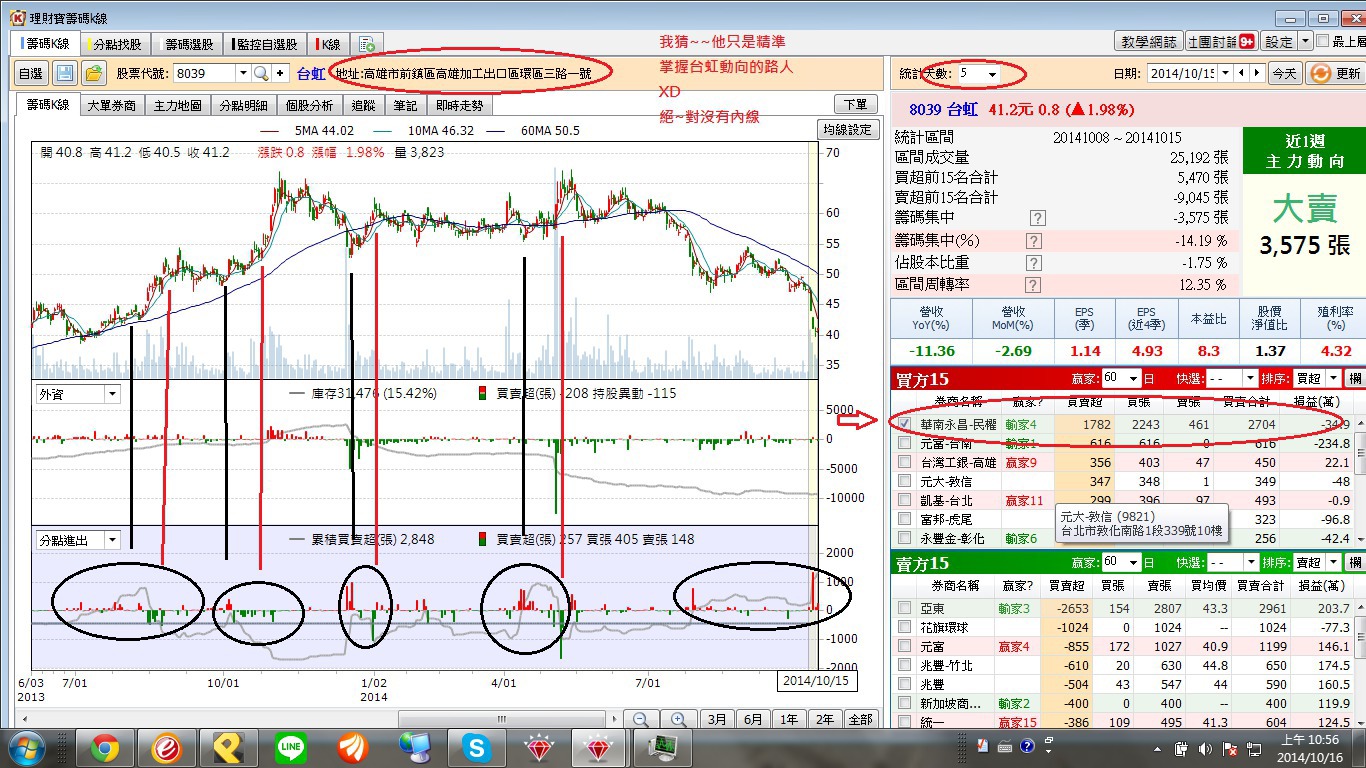
Task: Expand the 設定 settings dropdown arrow
Action: click(1305, 42)
